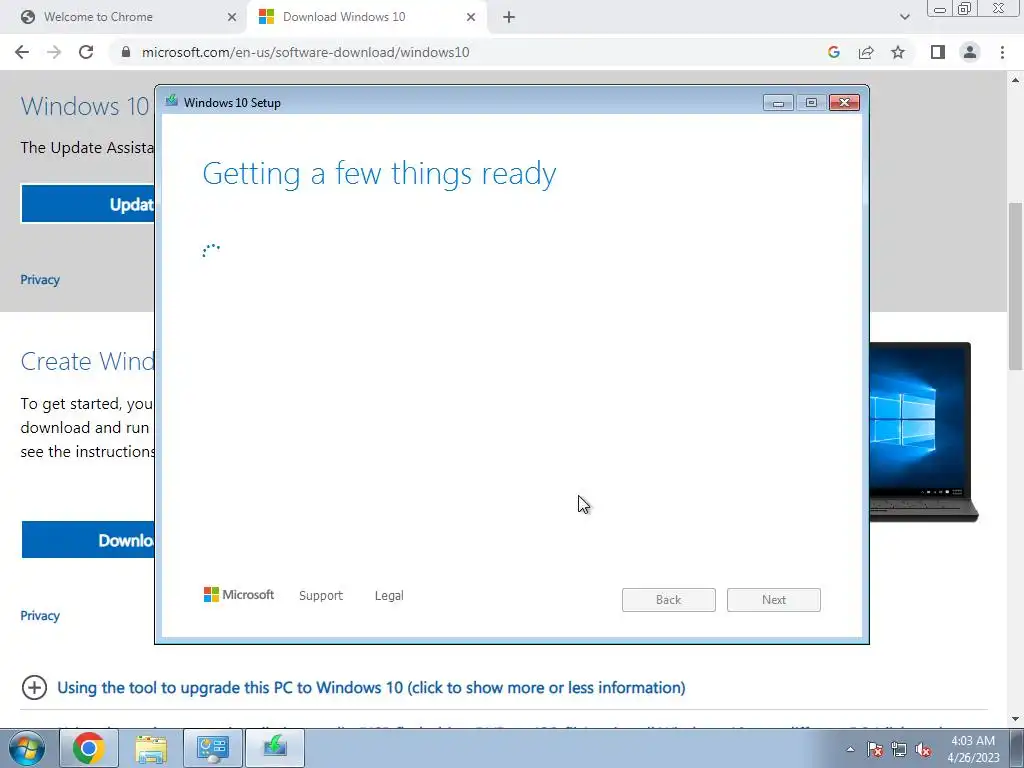Close the Download Windows 10 tab
The height and width of the screenshot is (768, 1024).
click(471, 17)
